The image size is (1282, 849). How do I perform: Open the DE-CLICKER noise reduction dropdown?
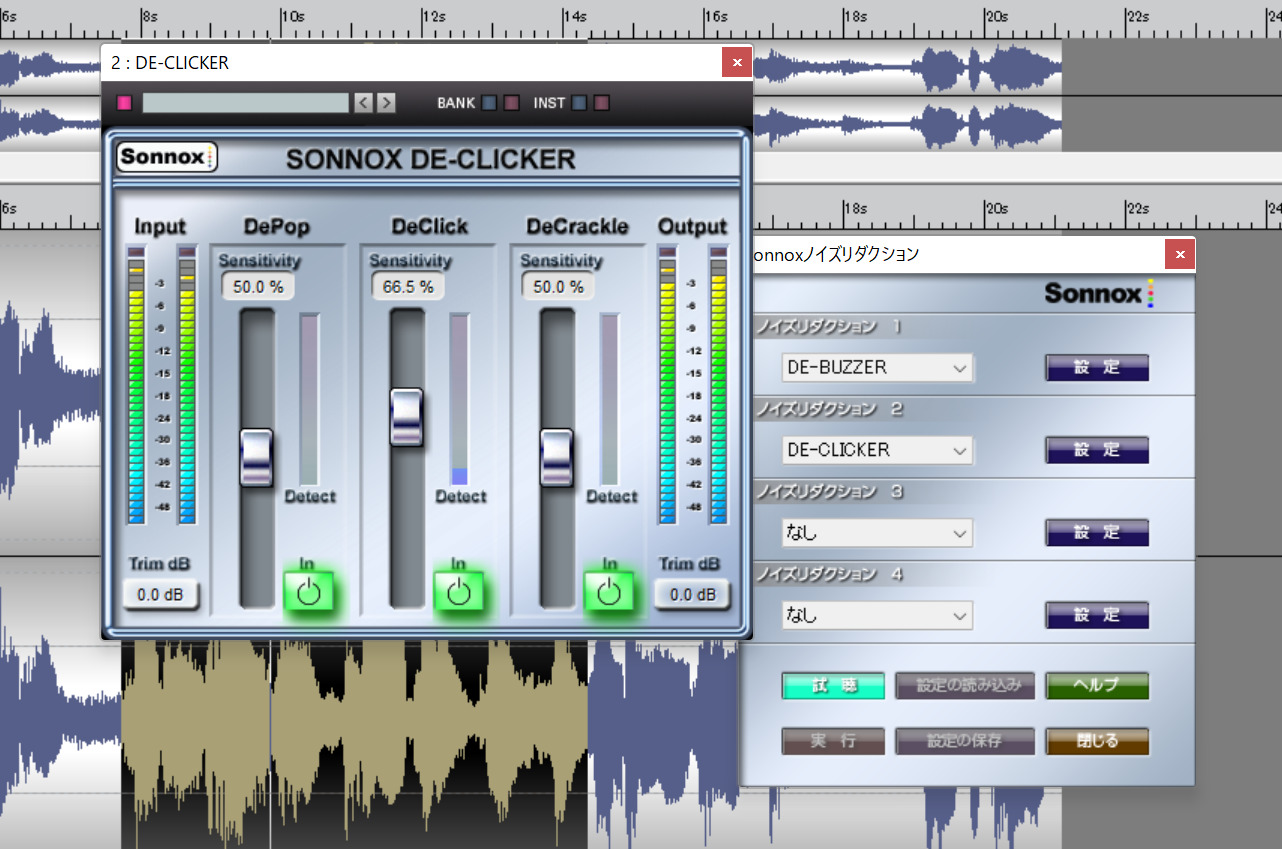(876, 450)
